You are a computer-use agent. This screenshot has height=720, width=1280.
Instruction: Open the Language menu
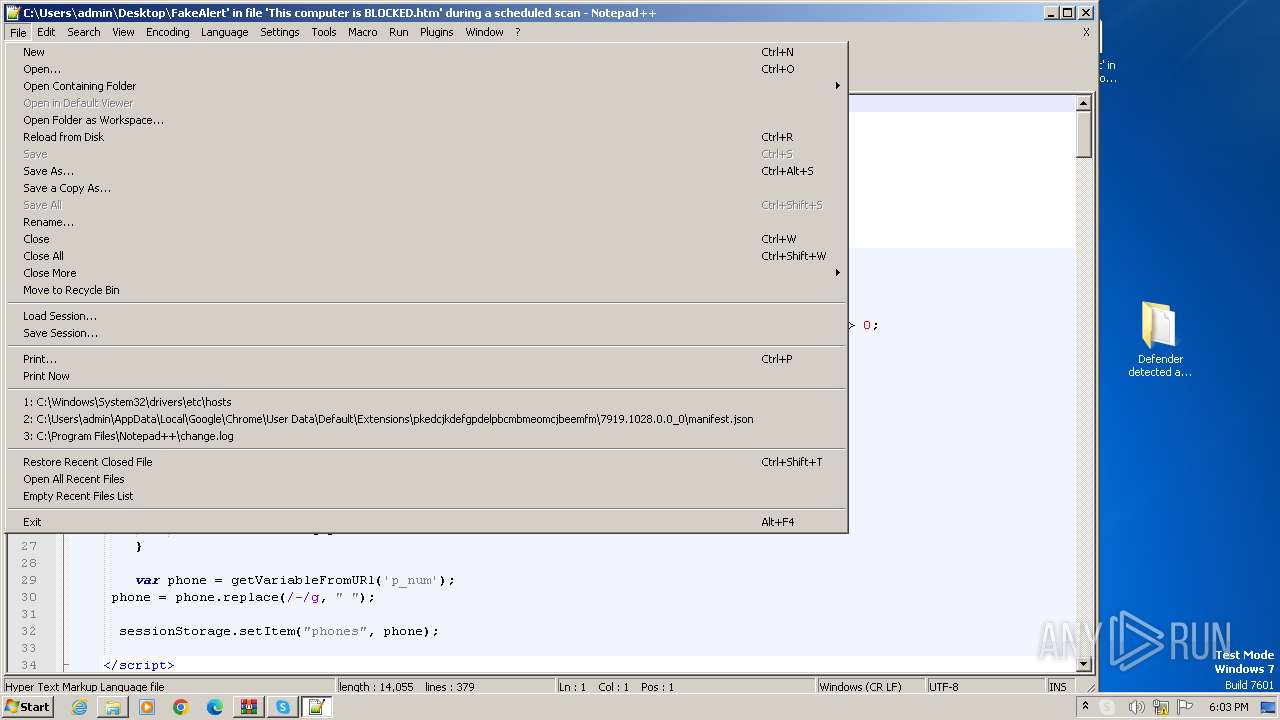[224, 32]
